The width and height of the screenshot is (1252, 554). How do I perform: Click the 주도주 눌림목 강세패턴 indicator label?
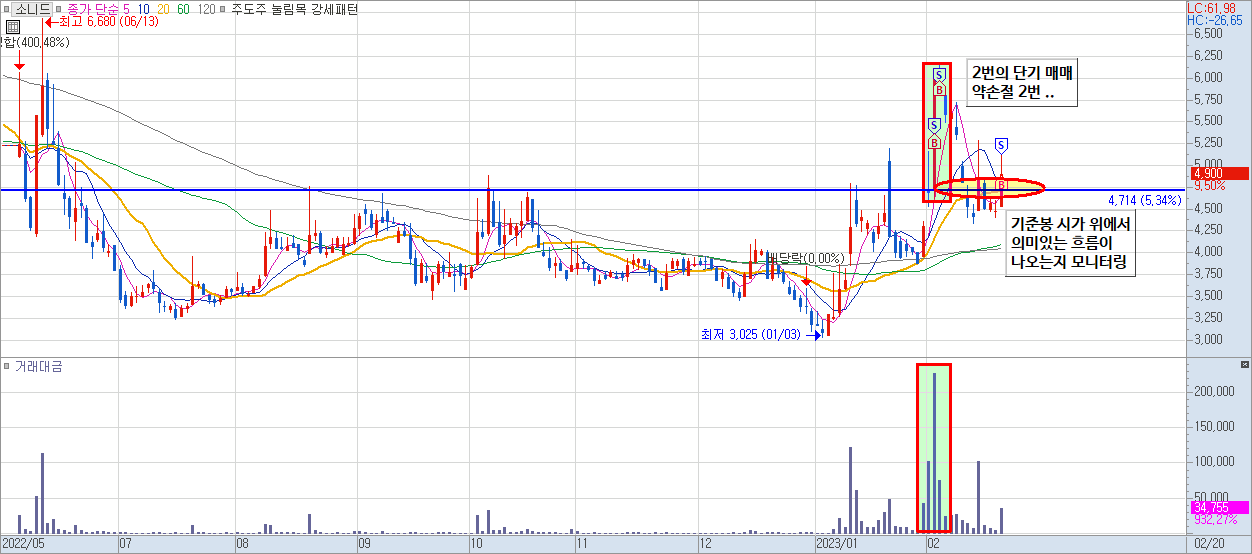(x=293, y=9)
